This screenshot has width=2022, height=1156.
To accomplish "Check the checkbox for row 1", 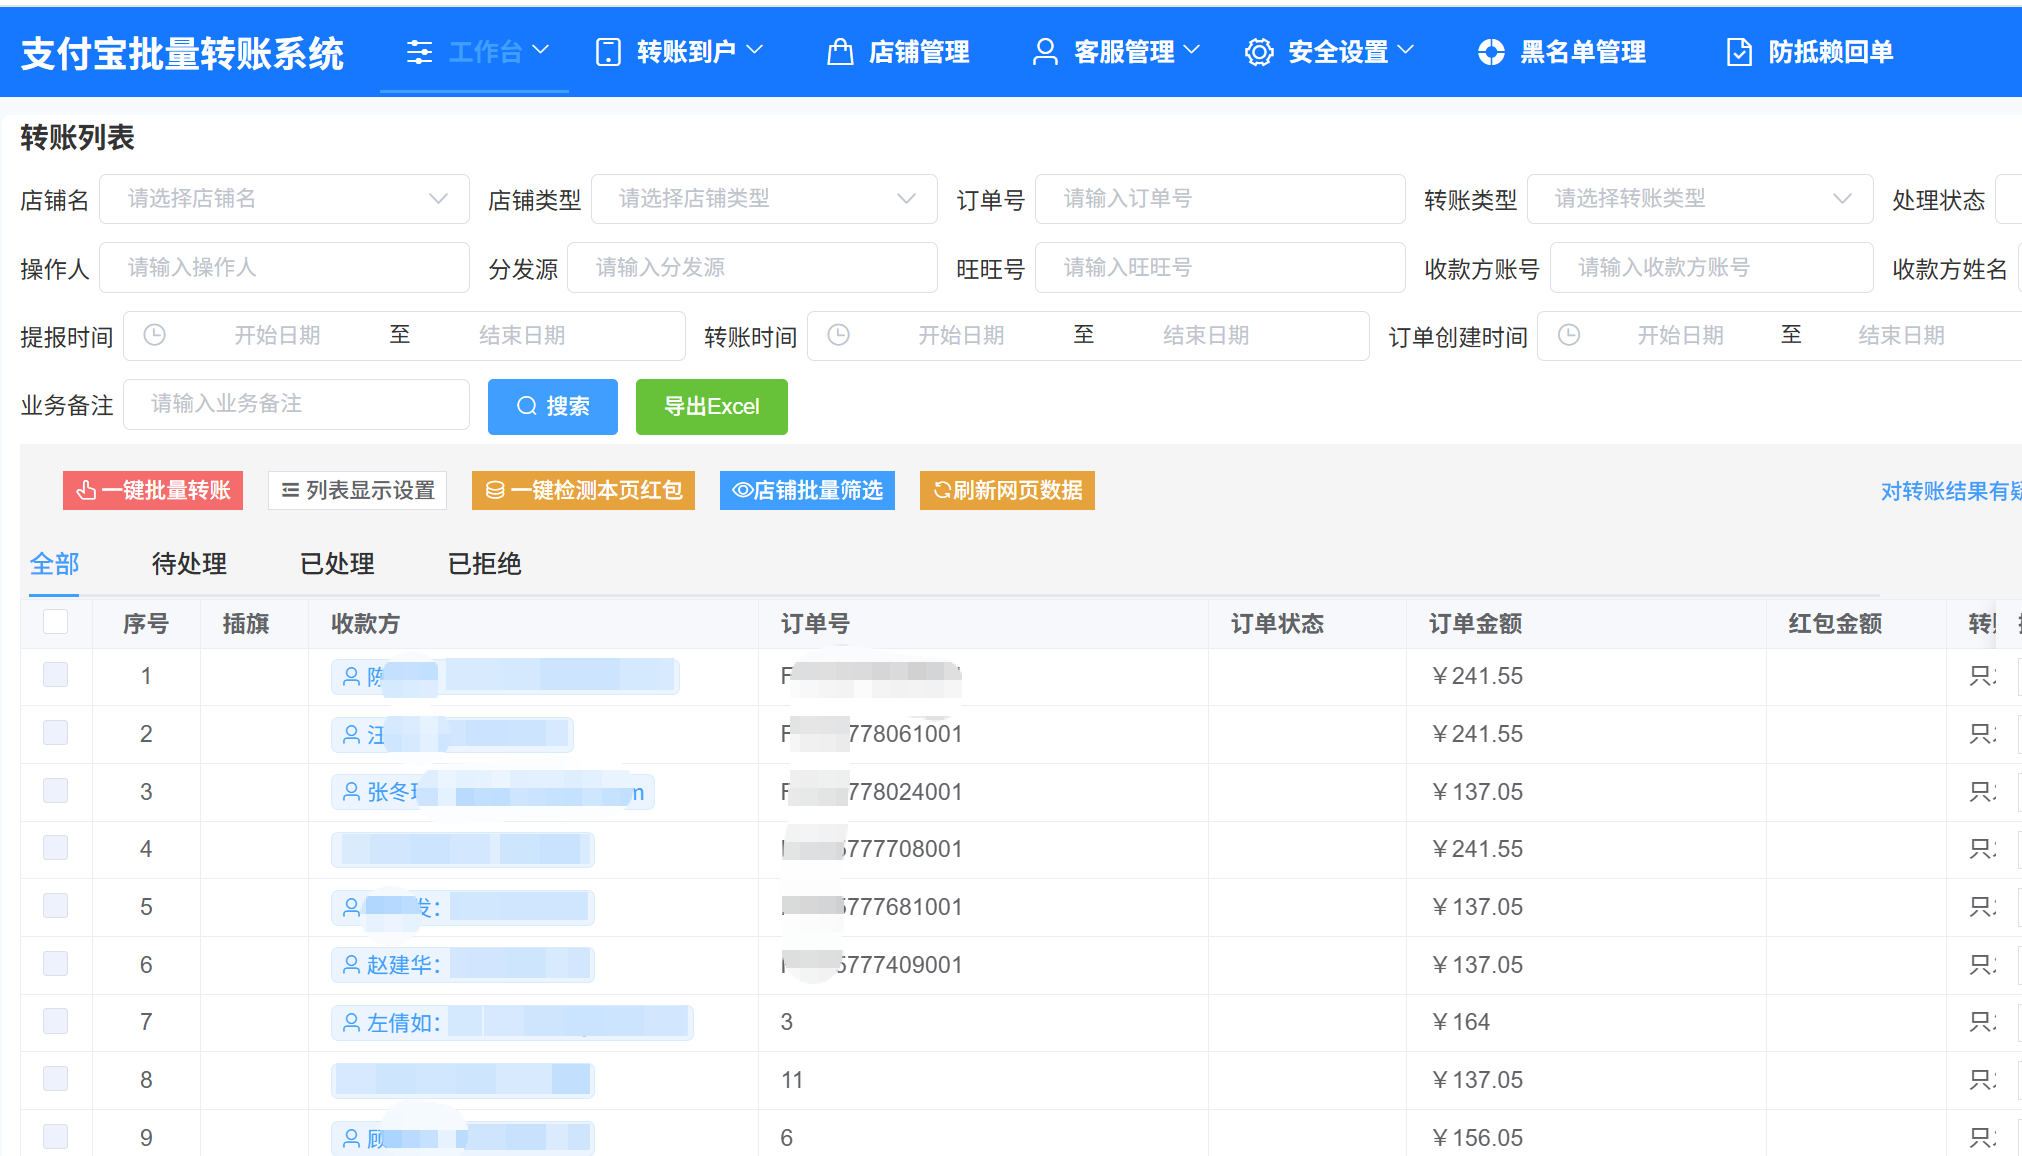I will pyautogui.click(x=56, y=675).
